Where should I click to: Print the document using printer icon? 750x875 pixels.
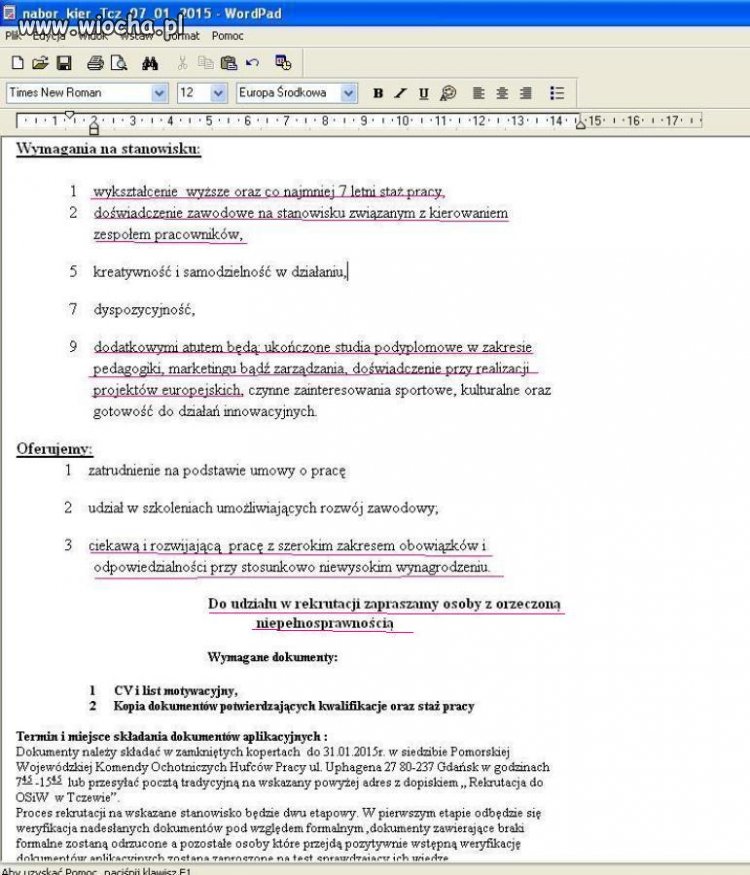(95, 62)
